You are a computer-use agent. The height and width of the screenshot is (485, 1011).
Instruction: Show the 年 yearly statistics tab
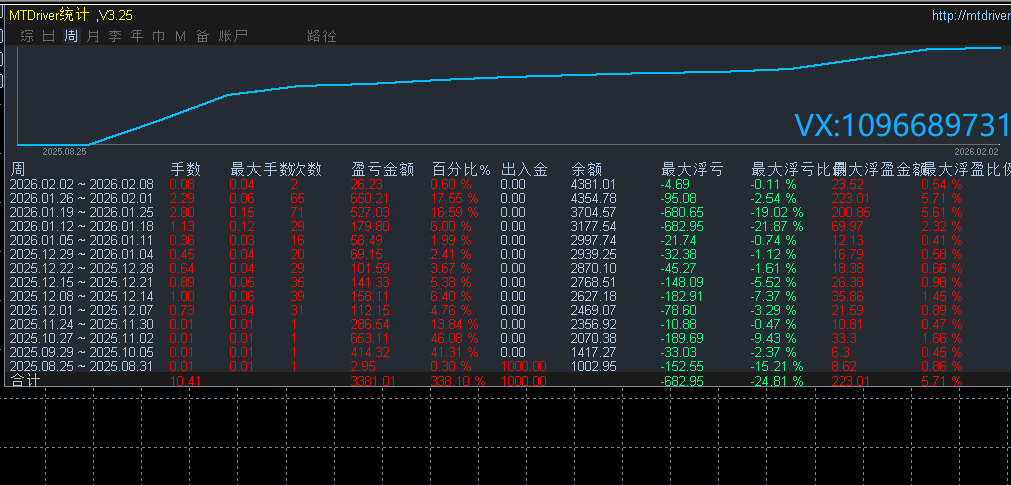tap(137, 36)
